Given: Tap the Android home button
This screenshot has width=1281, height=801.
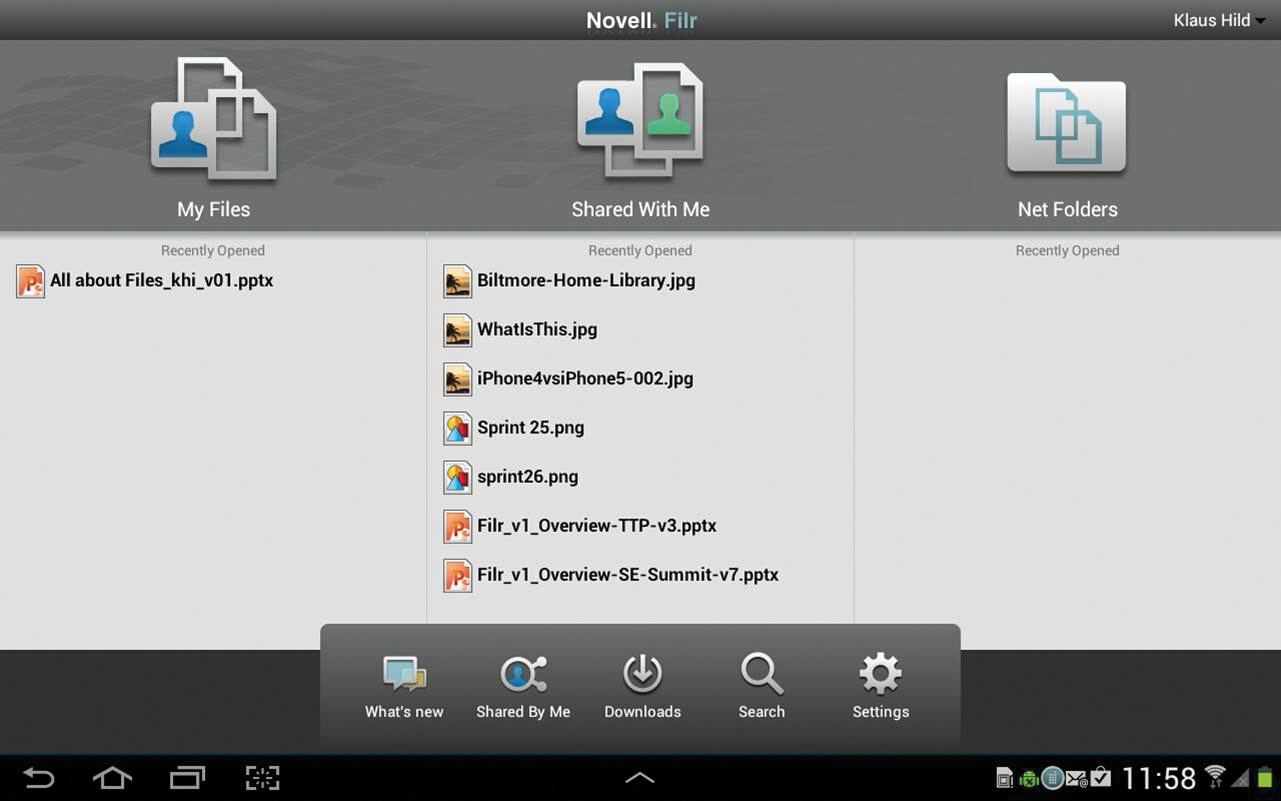Looking at the screenshot, I should pos(112,778).
